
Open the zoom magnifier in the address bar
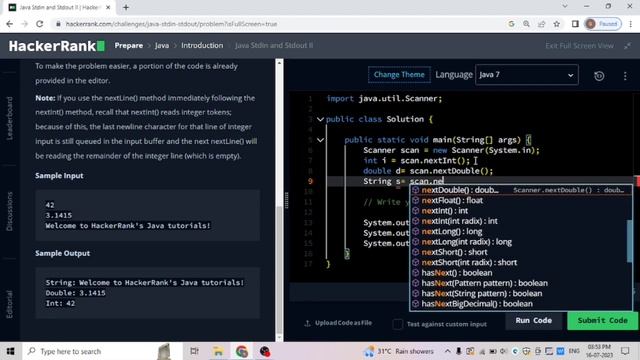pos(526,24)
